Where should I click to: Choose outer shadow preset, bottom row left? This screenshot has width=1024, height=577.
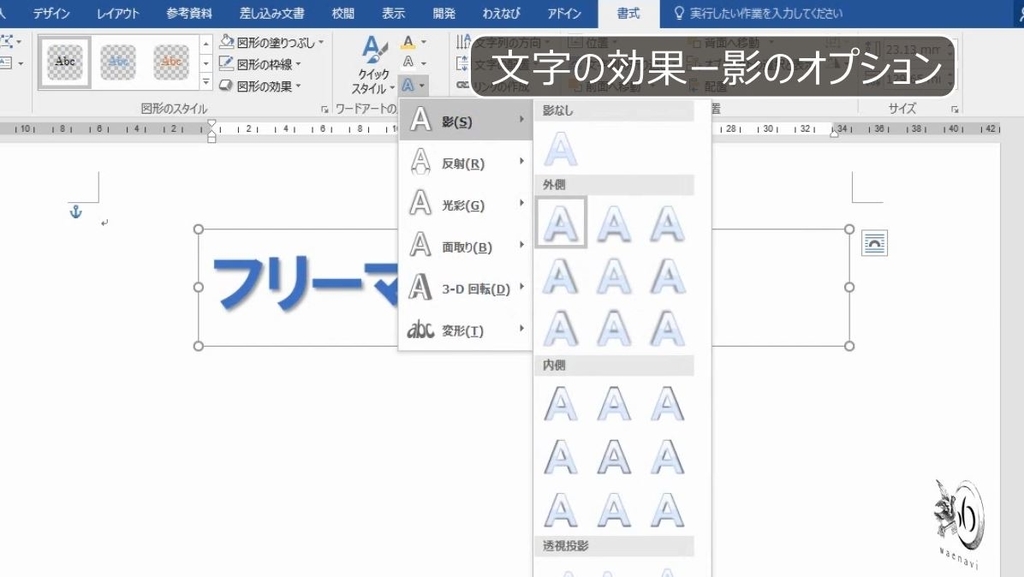coord(561,328)
